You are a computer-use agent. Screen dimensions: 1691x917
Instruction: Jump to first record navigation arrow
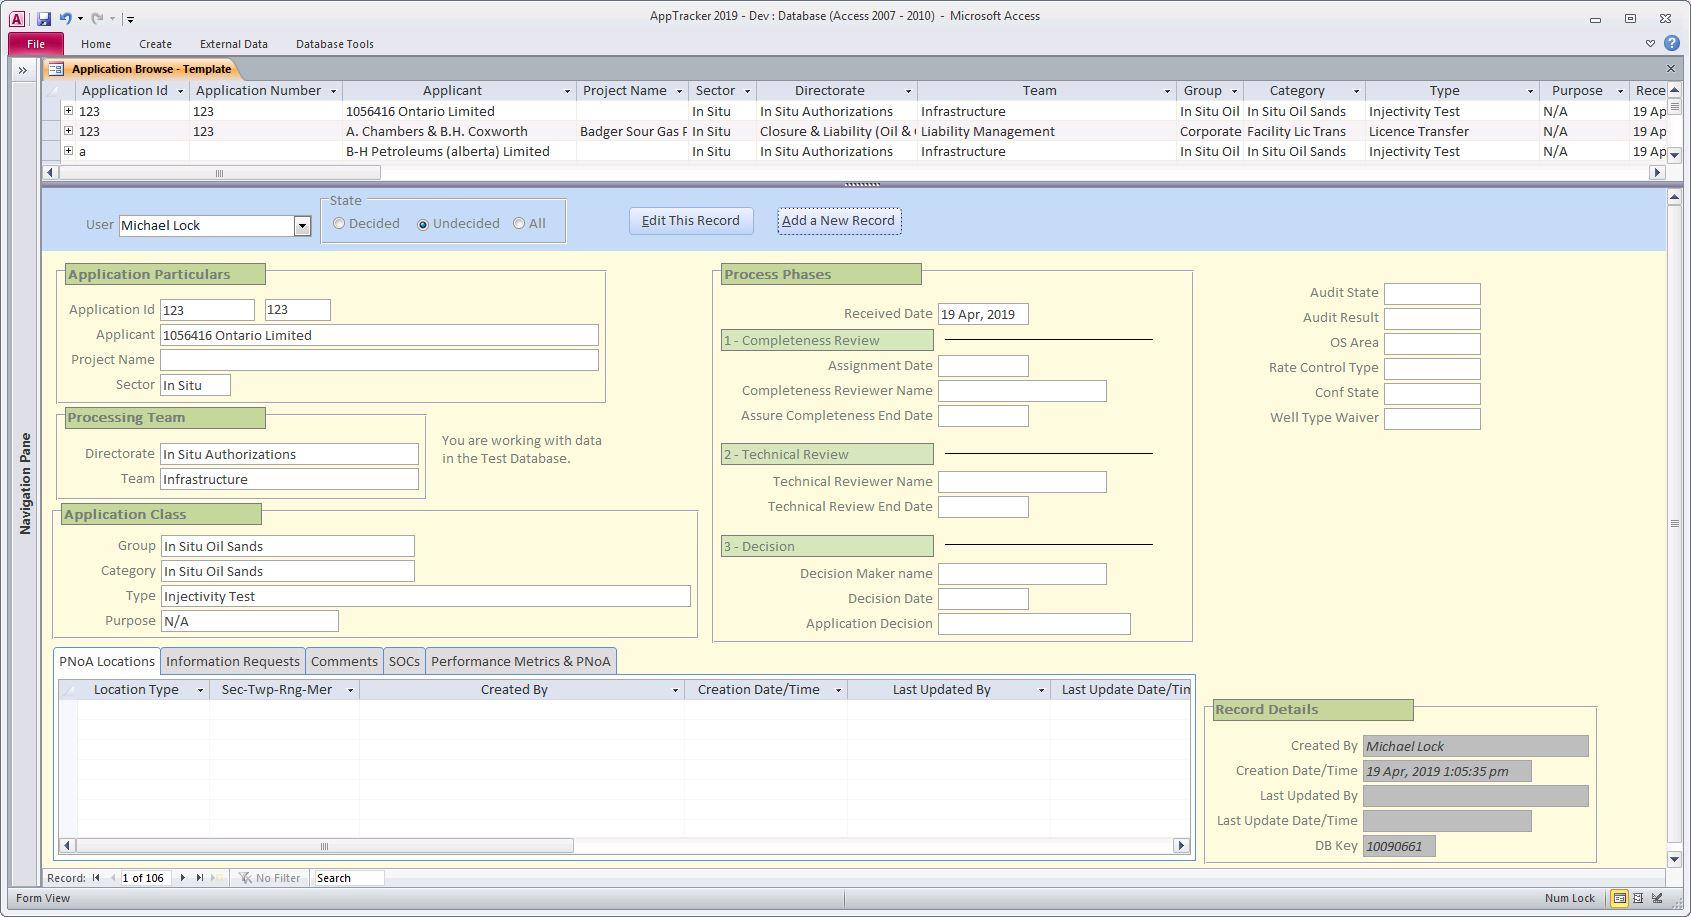coord(96,878)
